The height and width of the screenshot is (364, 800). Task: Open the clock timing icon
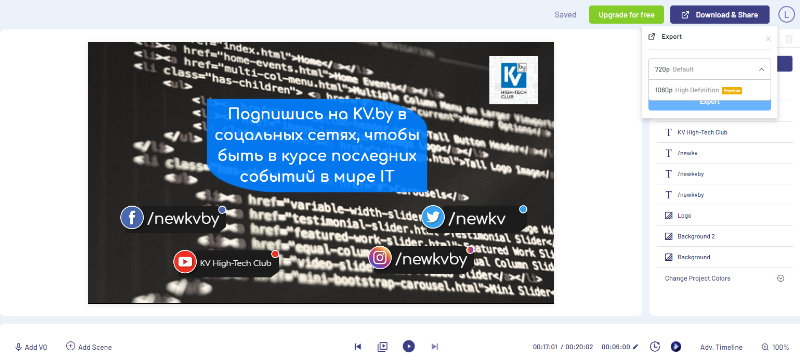coord(655,347)
